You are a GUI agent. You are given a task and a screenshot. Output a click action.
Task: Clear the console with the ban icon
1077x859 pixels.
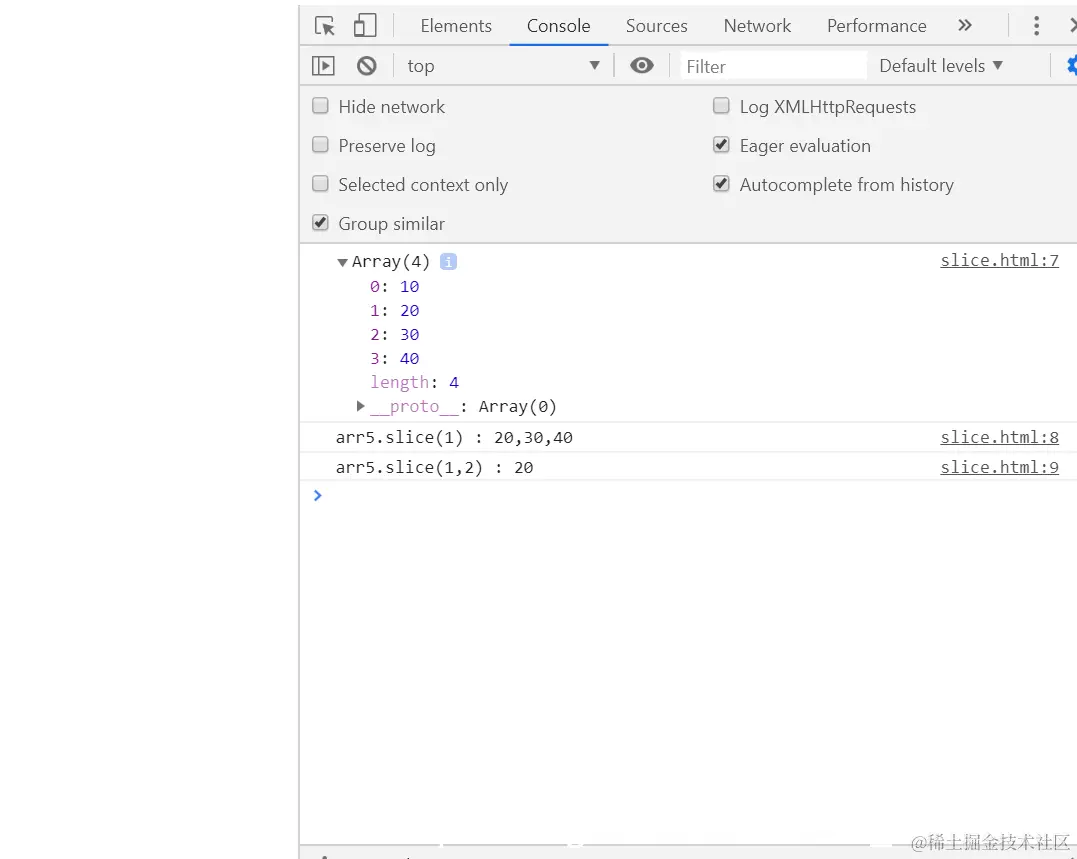tap(367, 66)
